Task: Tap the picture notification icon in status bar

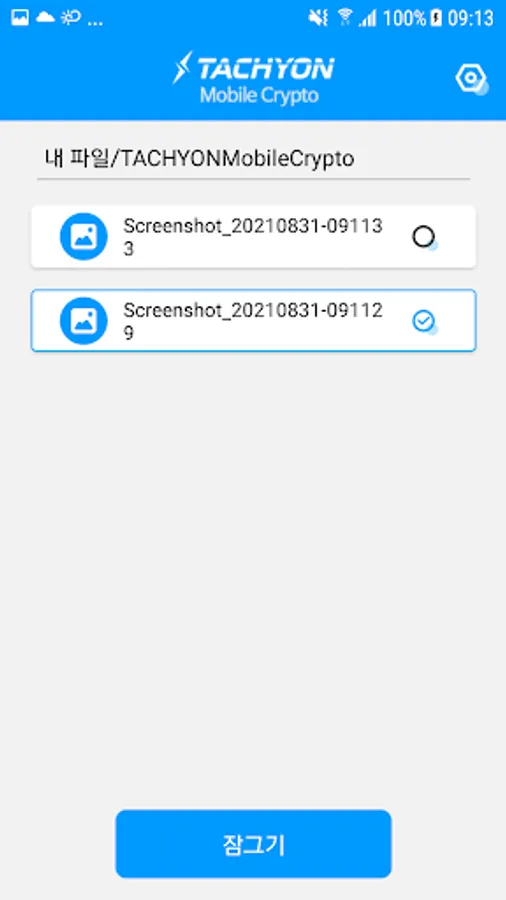Action: click(x=20, y=18)
